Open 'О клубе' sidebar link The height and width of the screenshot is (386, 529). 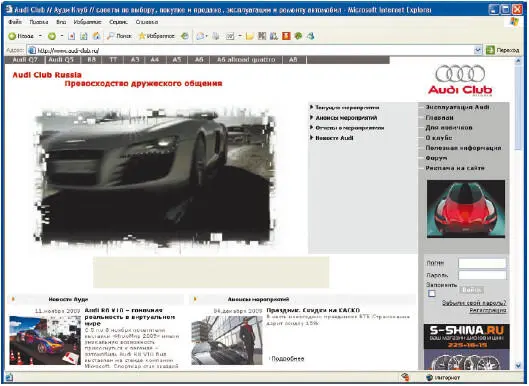coord(439,138)
